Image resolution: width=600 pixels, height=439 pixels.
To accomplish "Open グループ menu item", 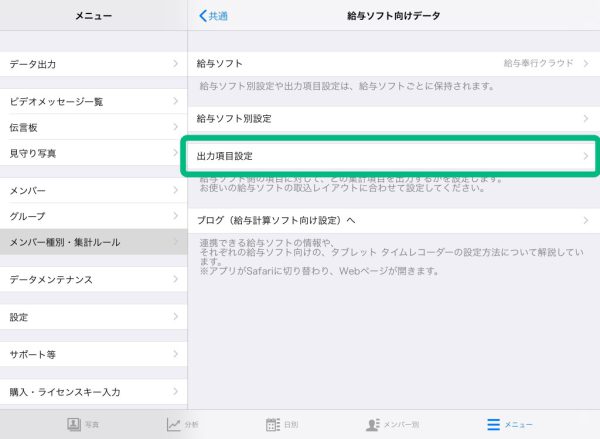I will coord(93,216).
